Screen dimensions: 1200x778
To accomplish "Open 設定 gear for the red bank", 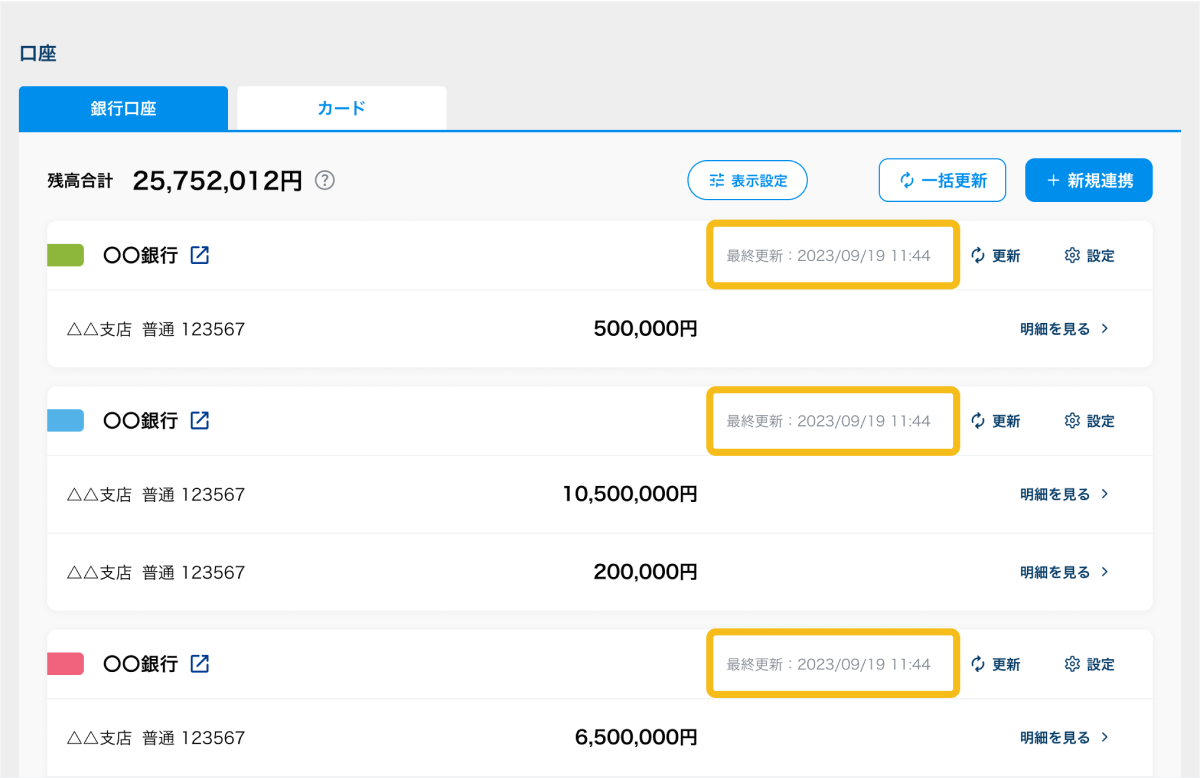I will pyautogui.click(x=1089, y=664).
